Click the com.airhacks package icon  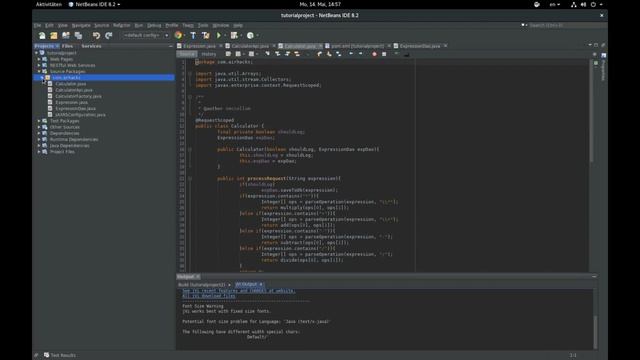point(48,78)
